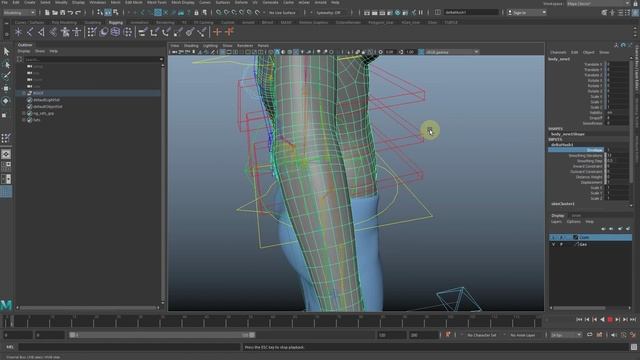Switch to the Animation shelf tab
Screen dimensions: 640x360
tap(139, 22)
